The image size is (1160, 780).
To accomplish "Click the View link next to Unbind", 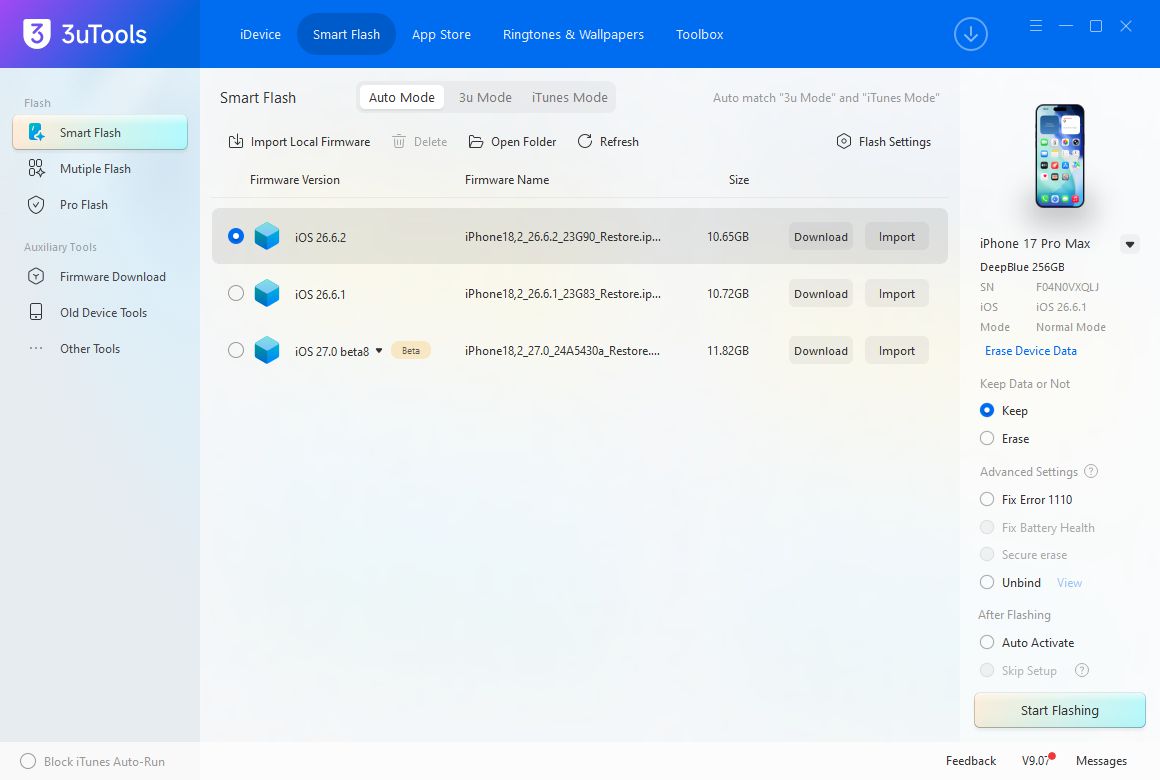I will [x=1069, y=583].
